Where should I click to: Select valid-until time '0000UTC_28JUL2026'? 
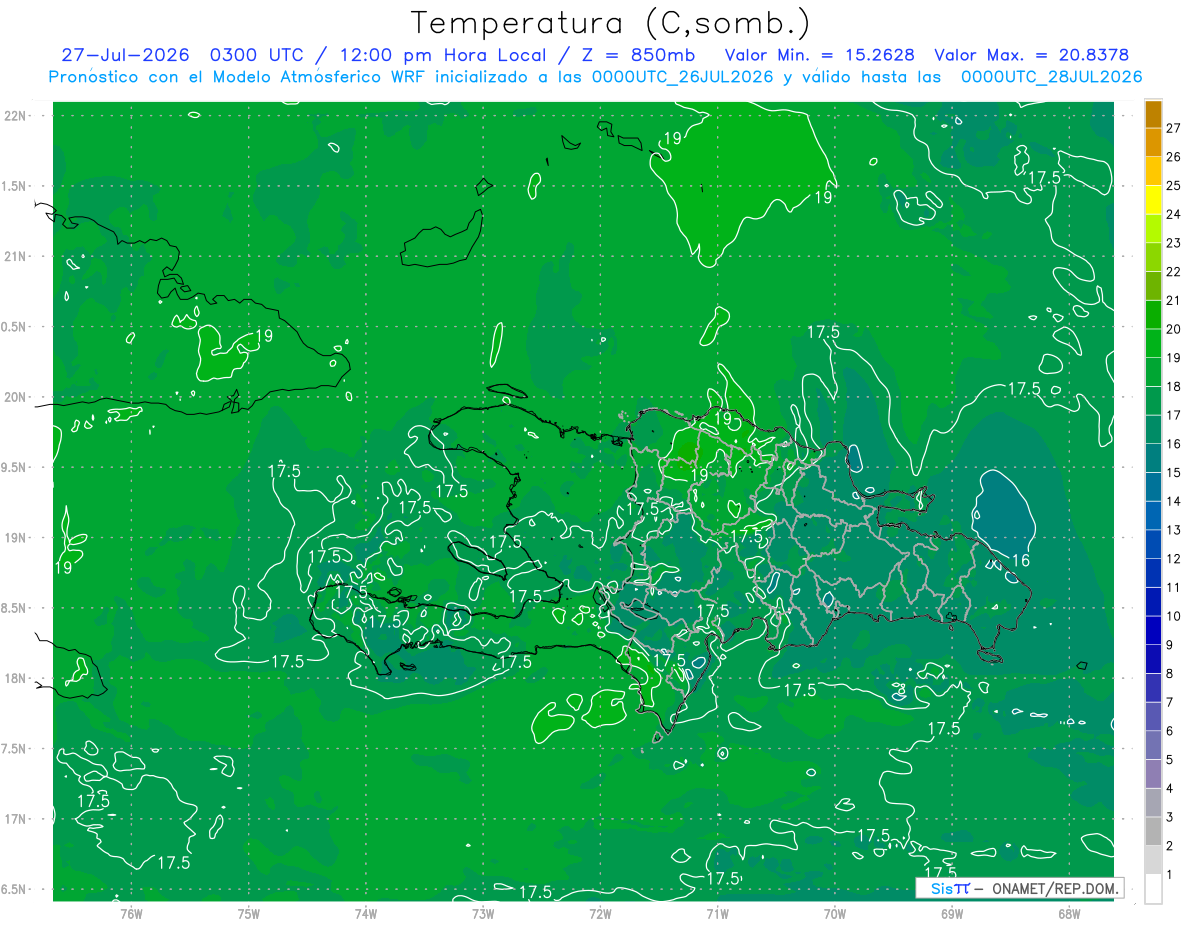coord(1052,77)
